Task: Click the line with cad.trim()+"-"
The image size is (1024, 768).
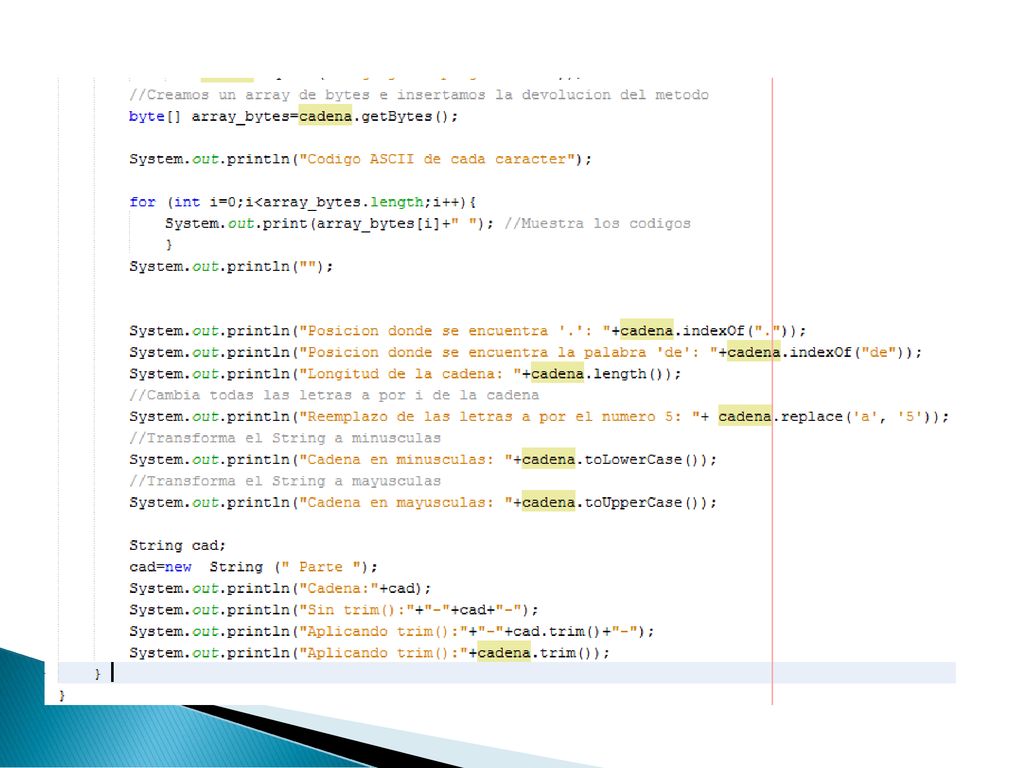Action: [391, 632]
